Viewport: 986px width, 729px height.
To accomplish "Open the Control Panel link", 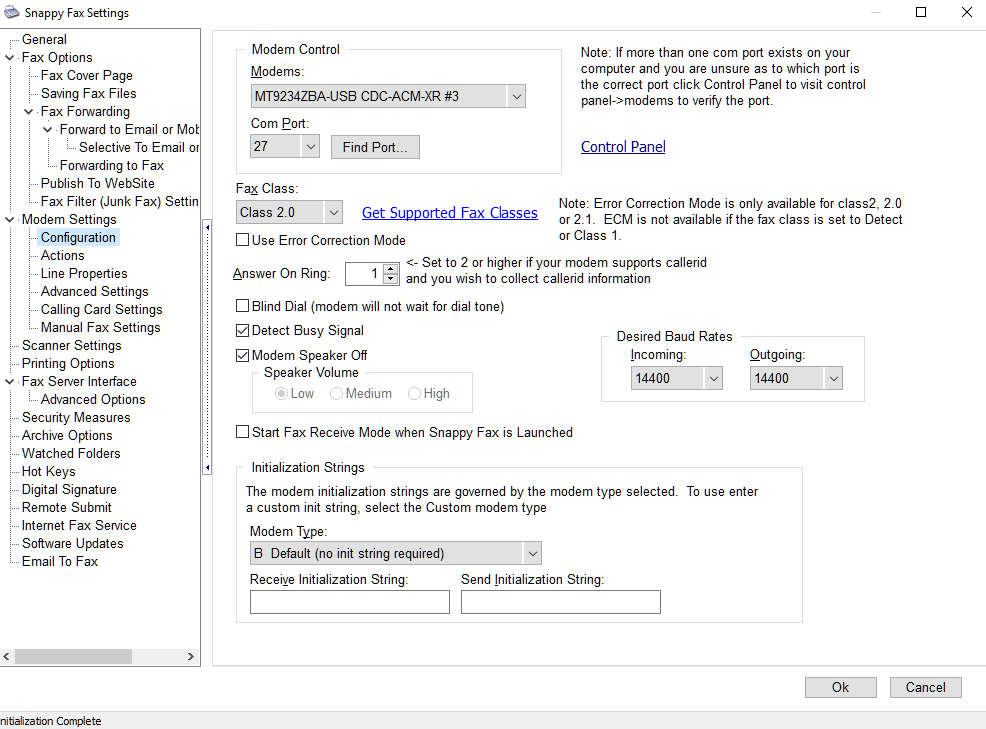I will tap(623, 147).
